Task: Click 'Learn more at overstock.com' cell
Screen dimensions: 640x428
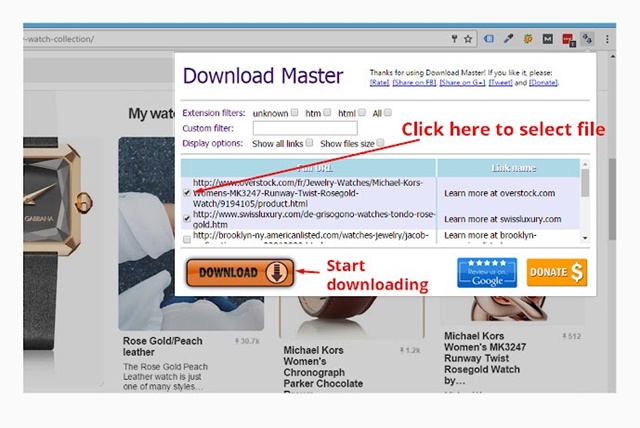Action: (x=499, y=193)
